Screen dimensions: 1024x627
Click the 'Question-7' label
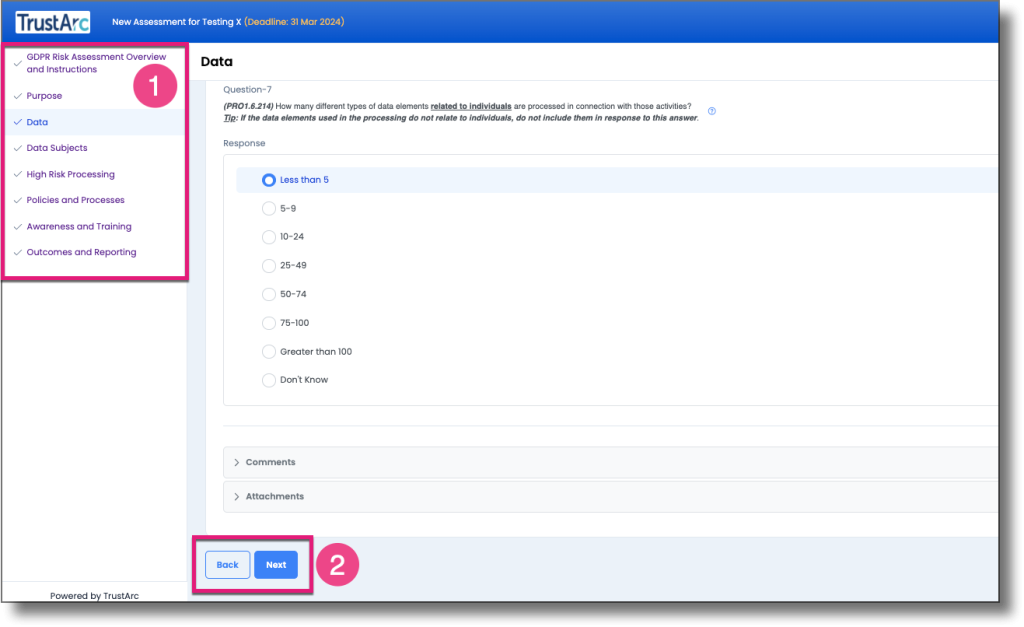(248, 89)
